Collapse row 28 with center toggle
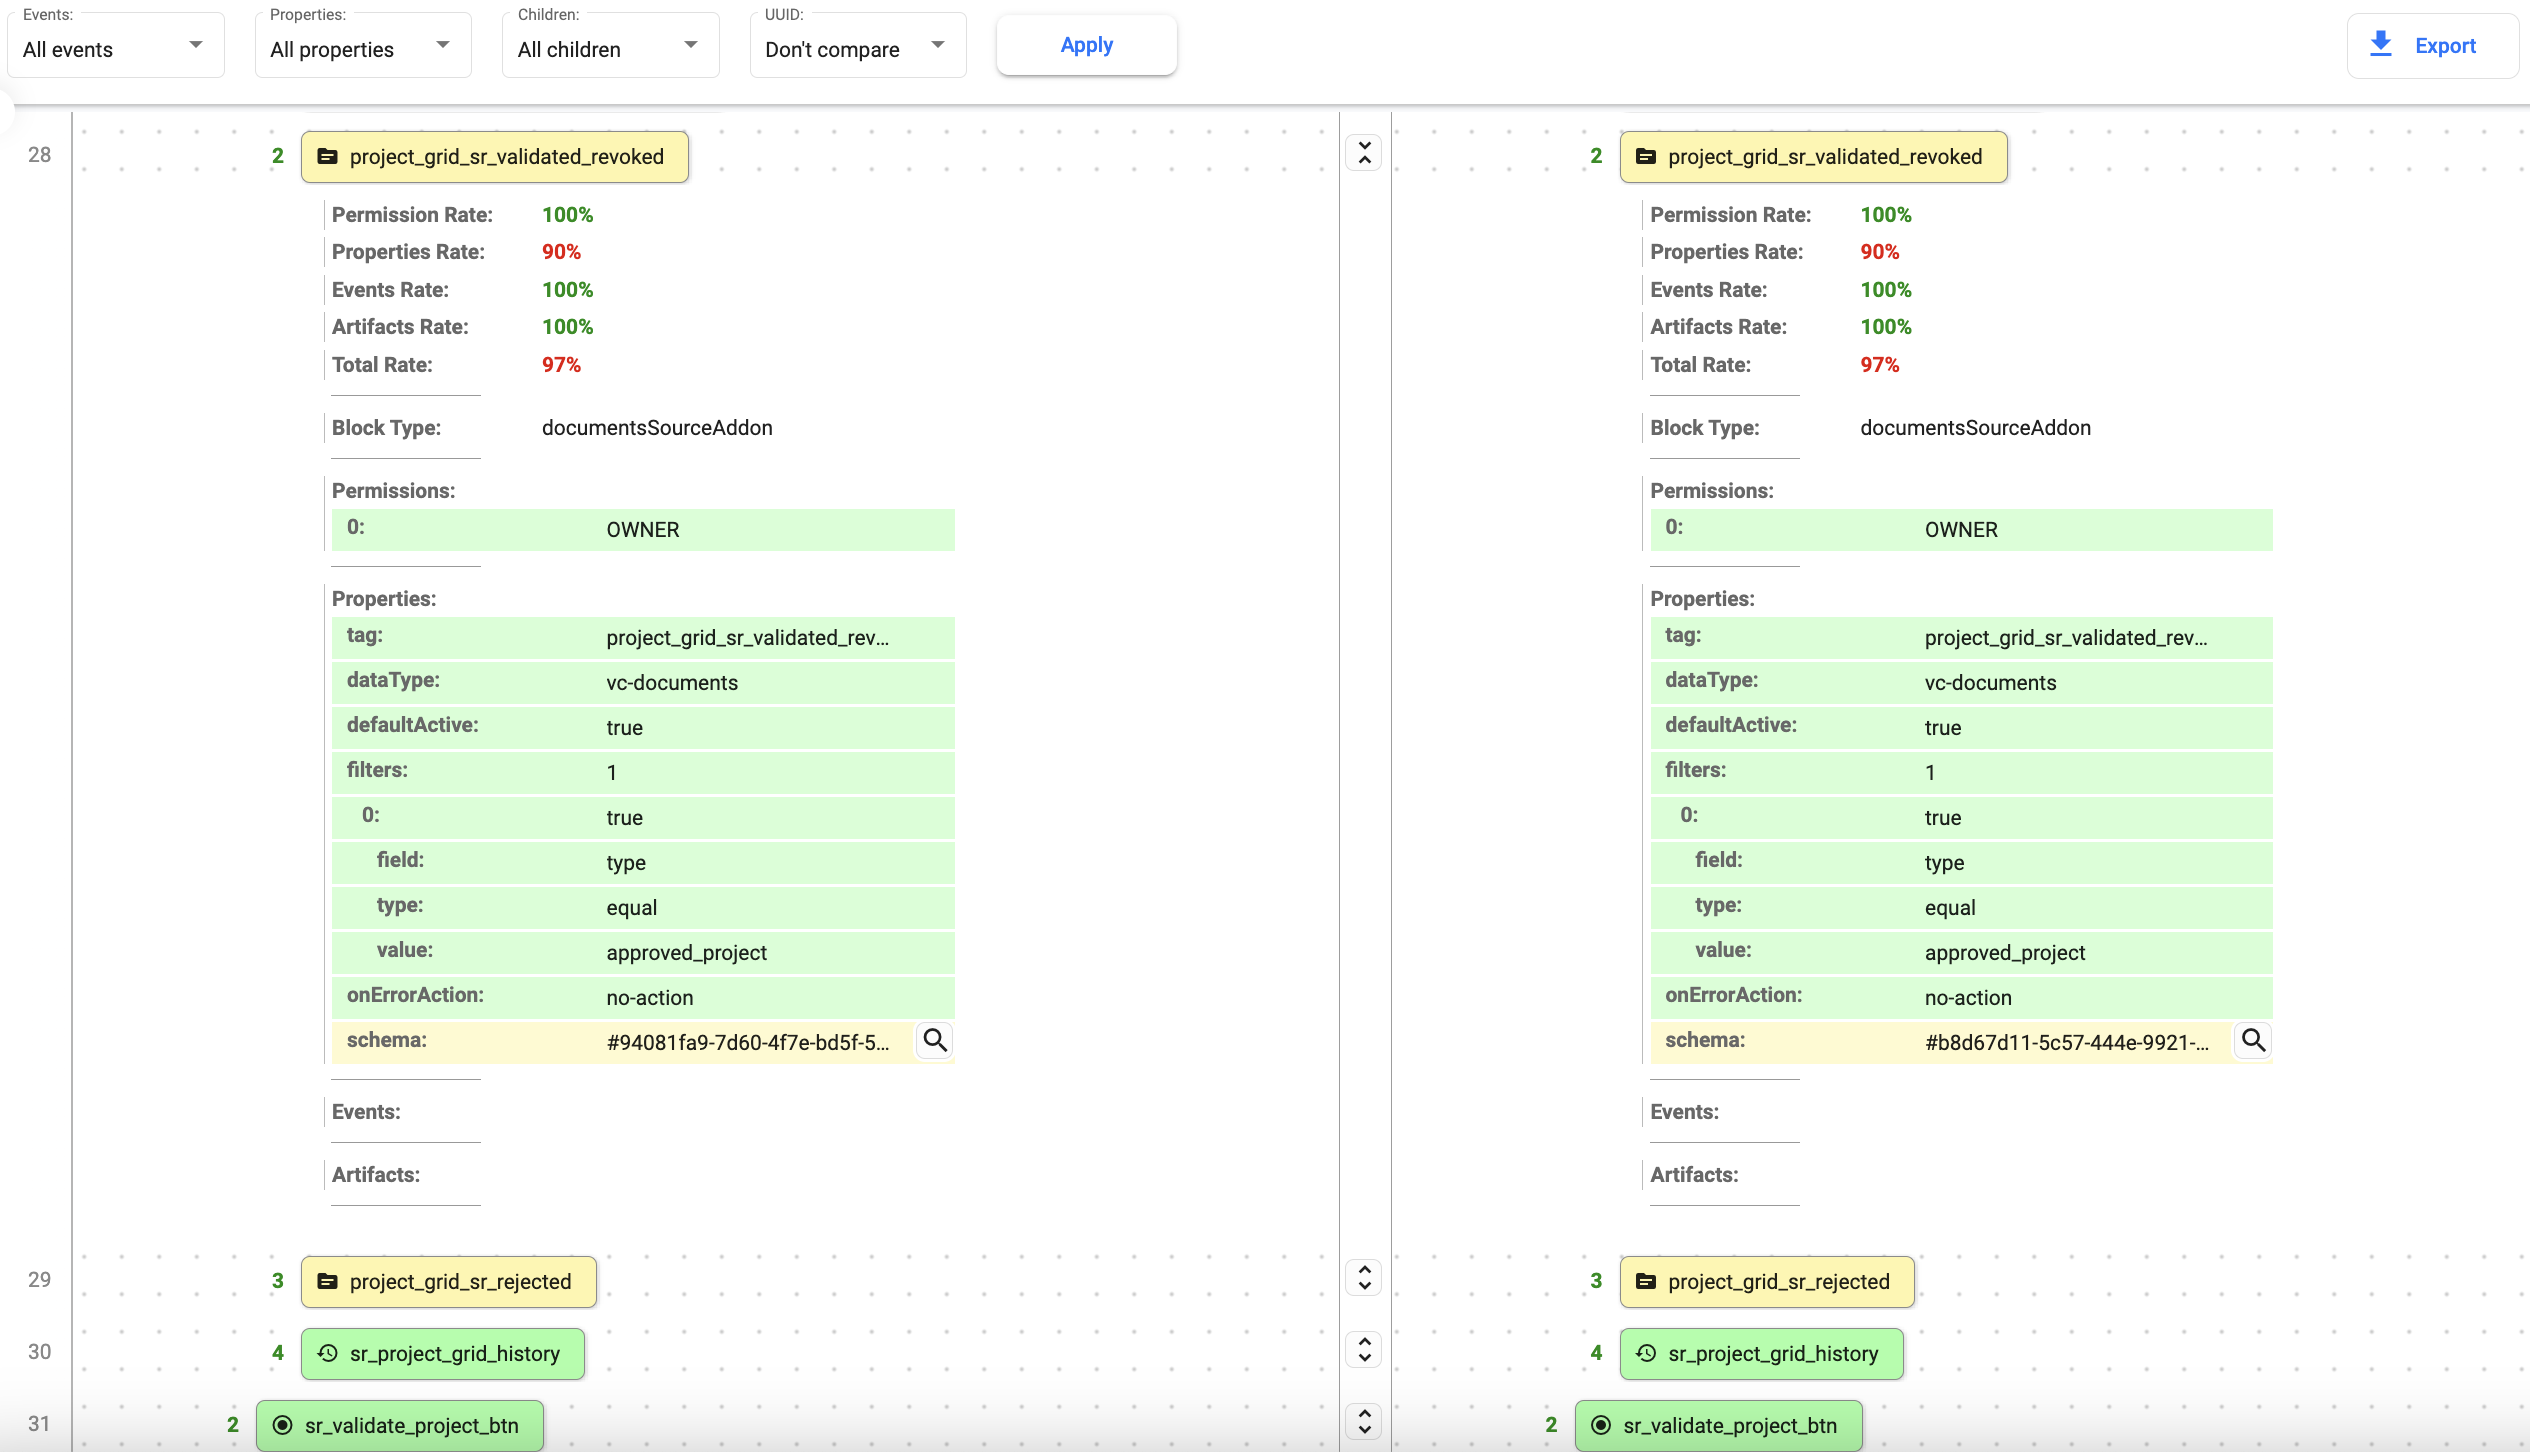 (1364, 153)
